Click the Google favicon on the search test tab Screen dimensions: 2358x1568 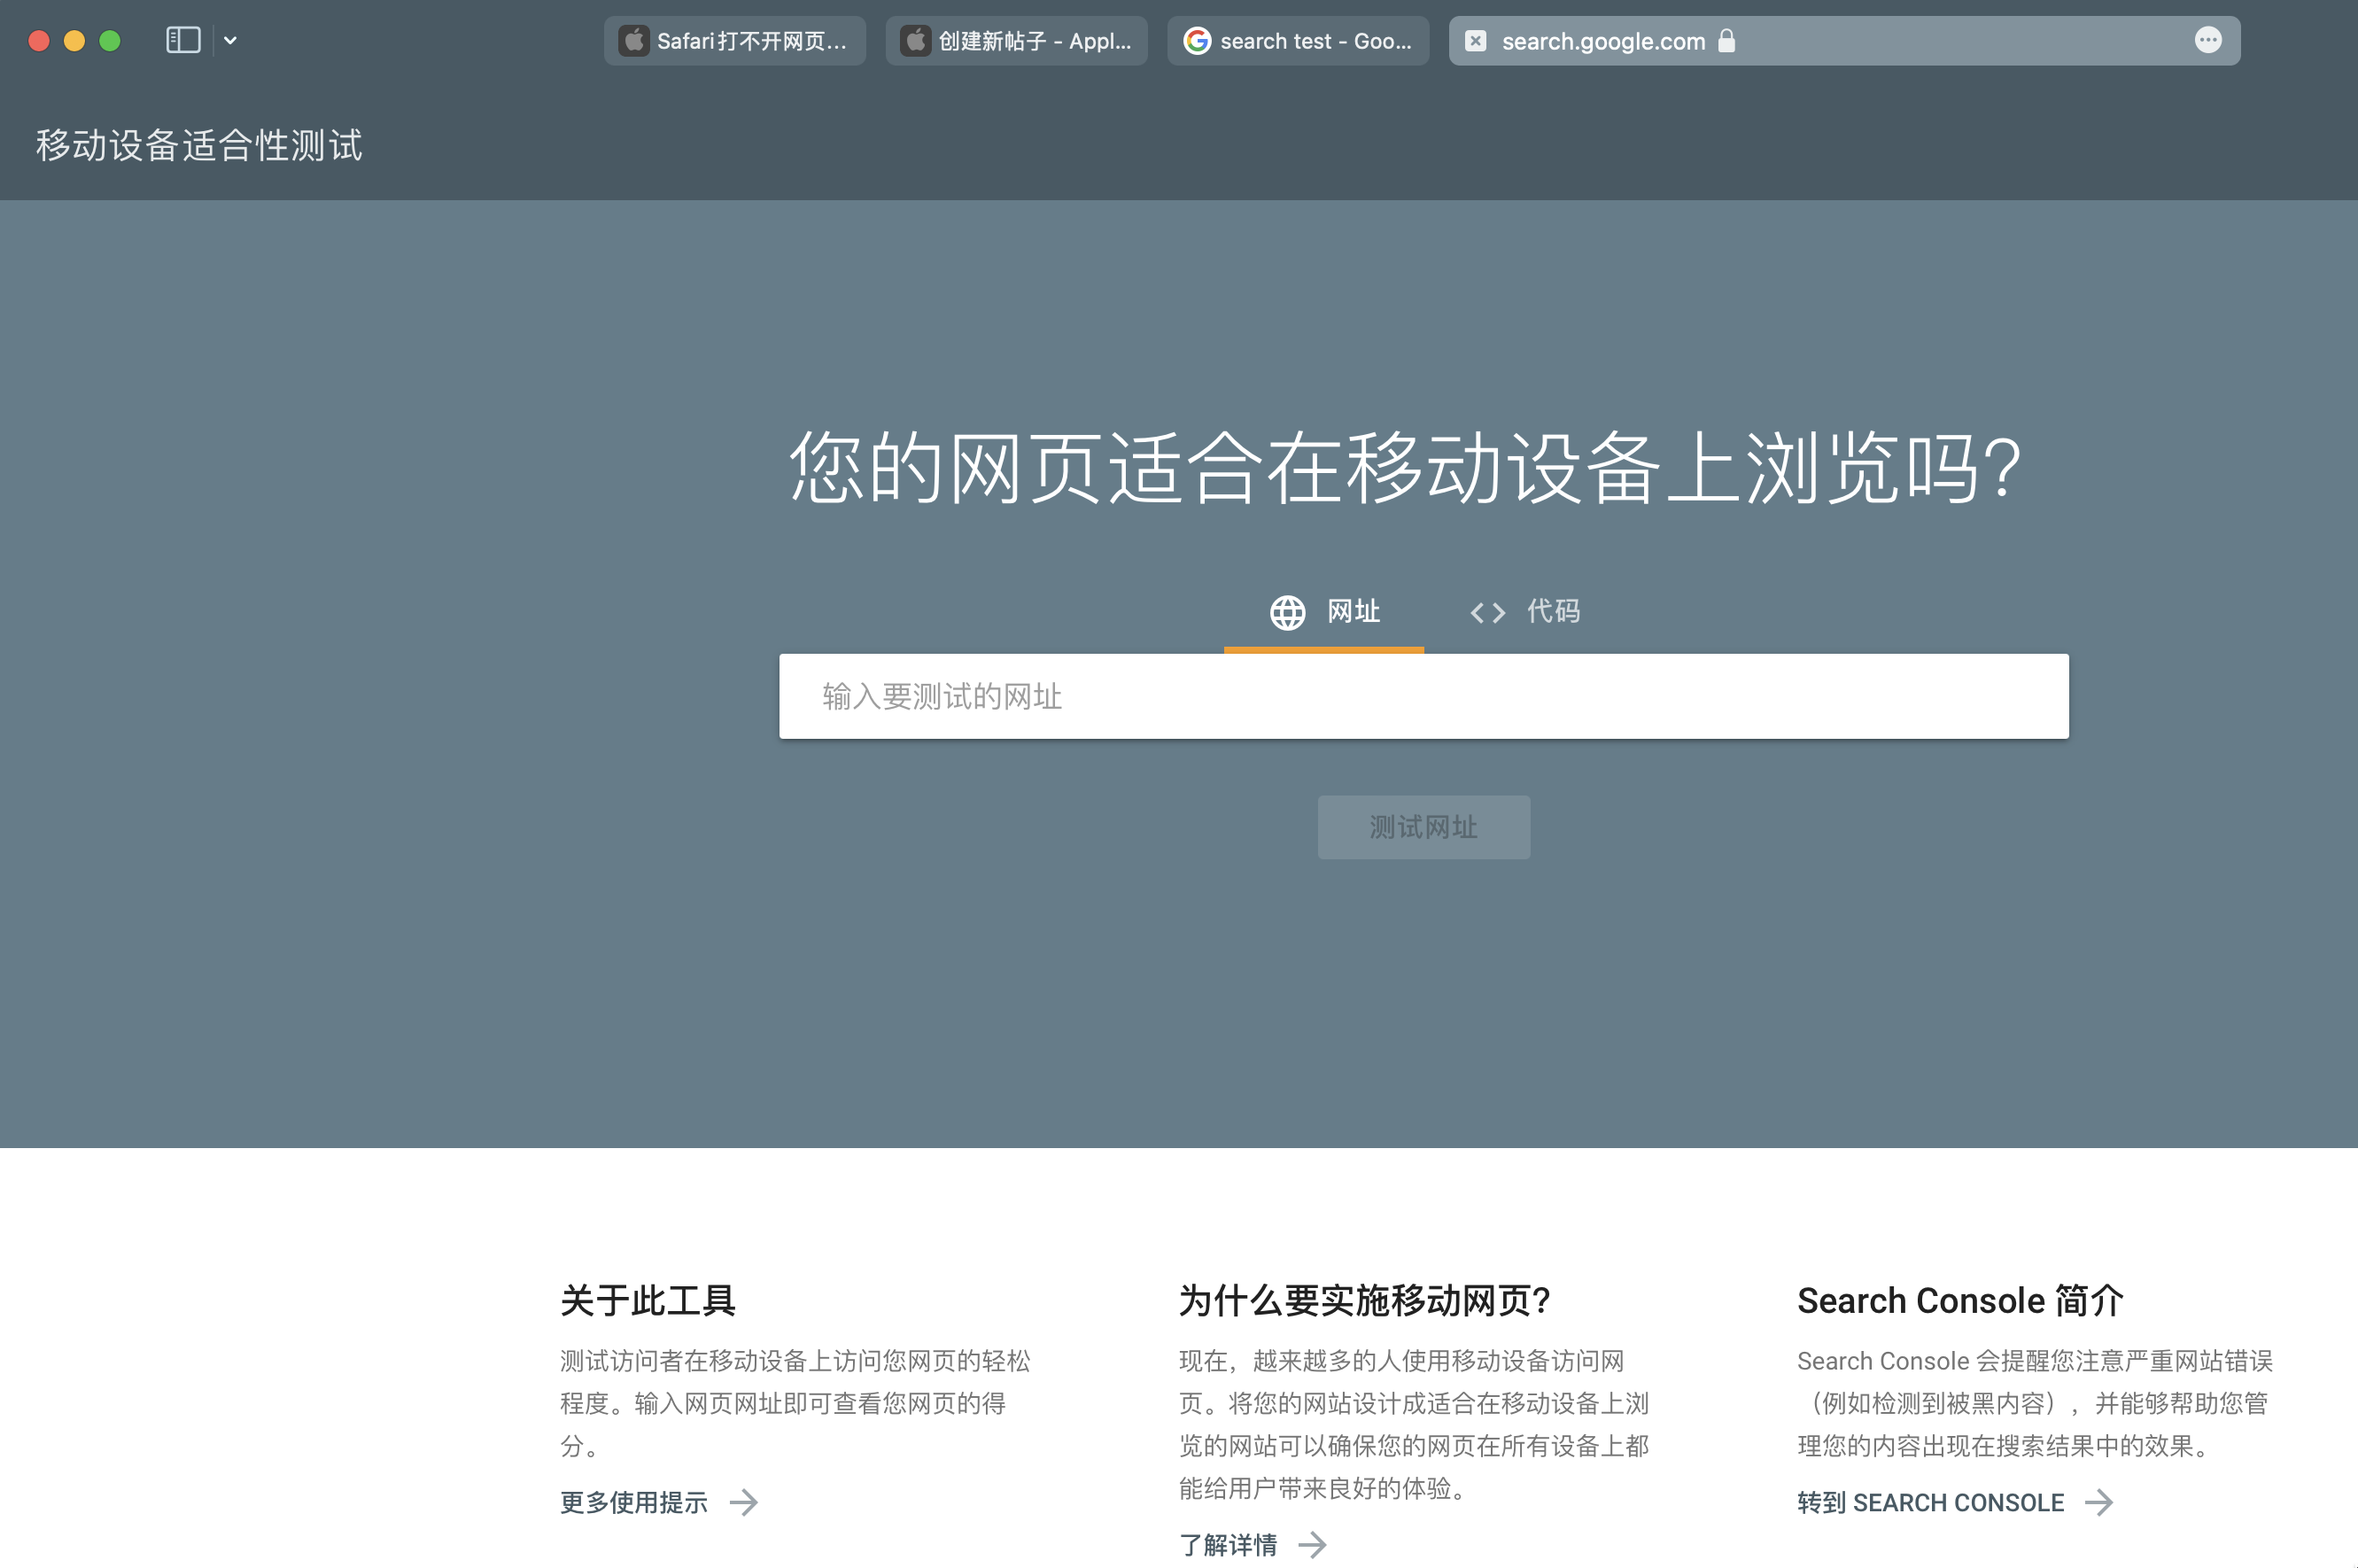(1197, 41)
